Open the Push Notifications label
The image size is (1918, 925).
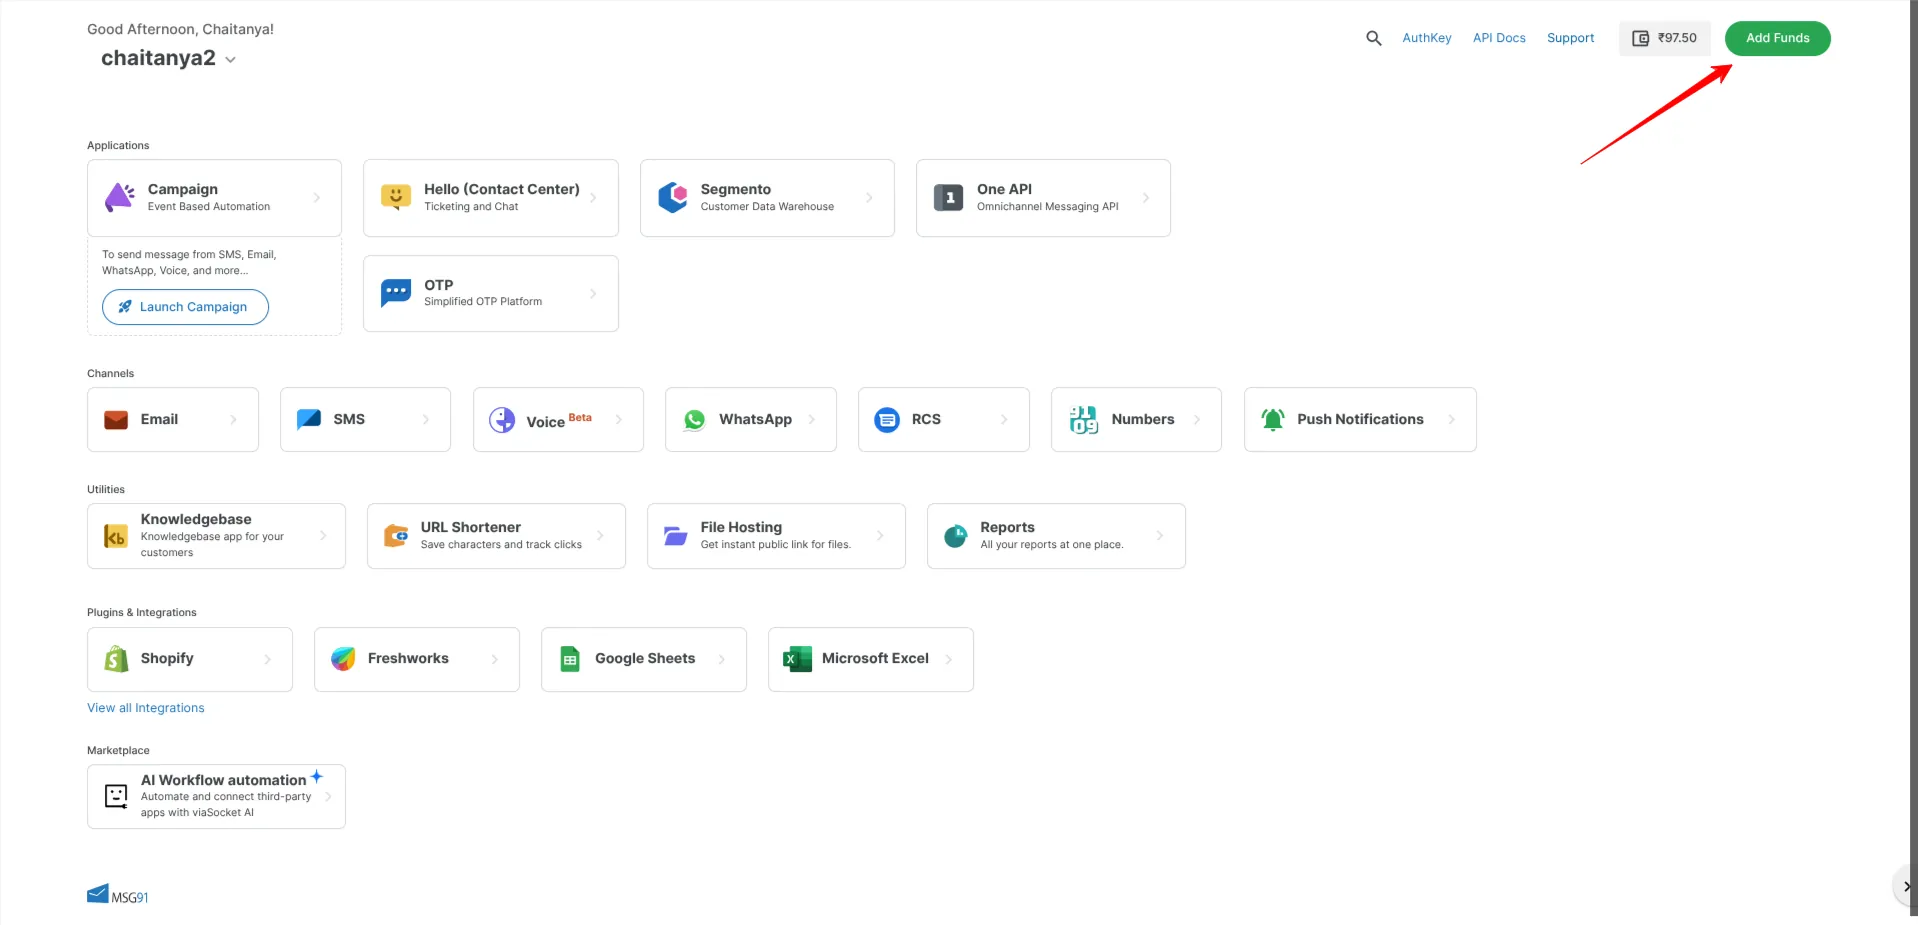pyautogui.click(x=1360, y=419)
